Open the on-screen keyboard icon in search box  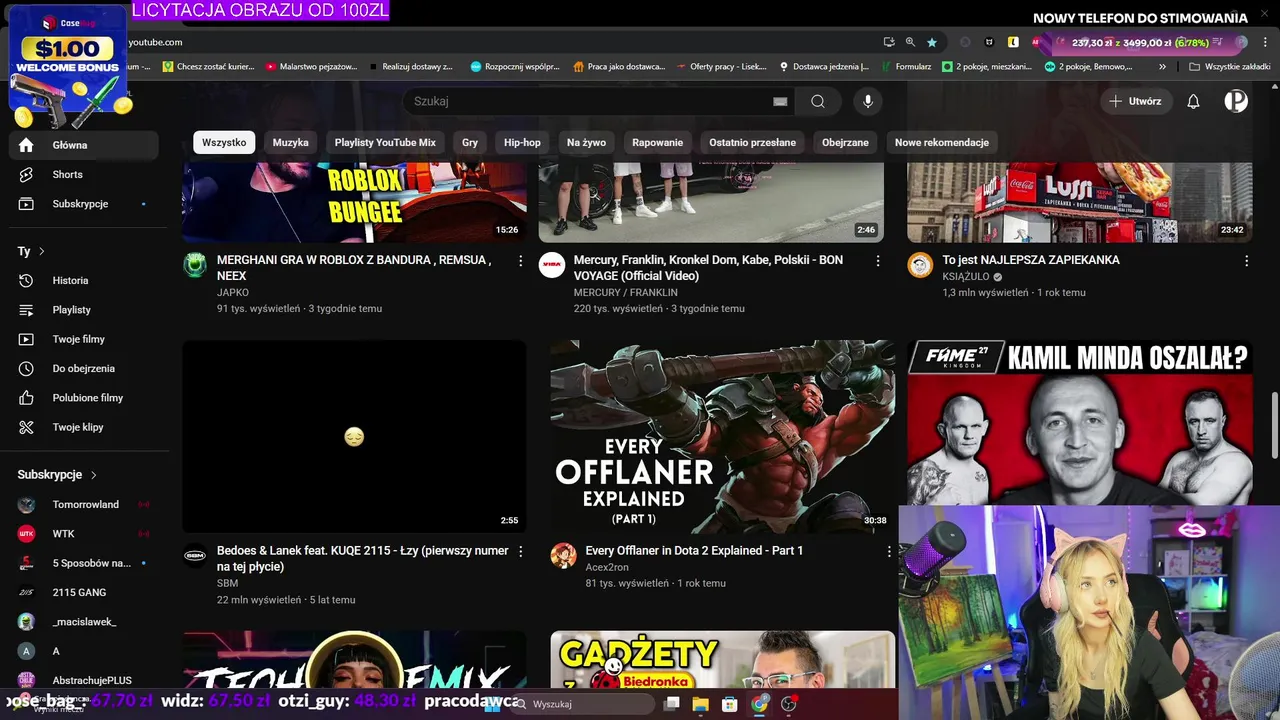[x=780, y=101]
